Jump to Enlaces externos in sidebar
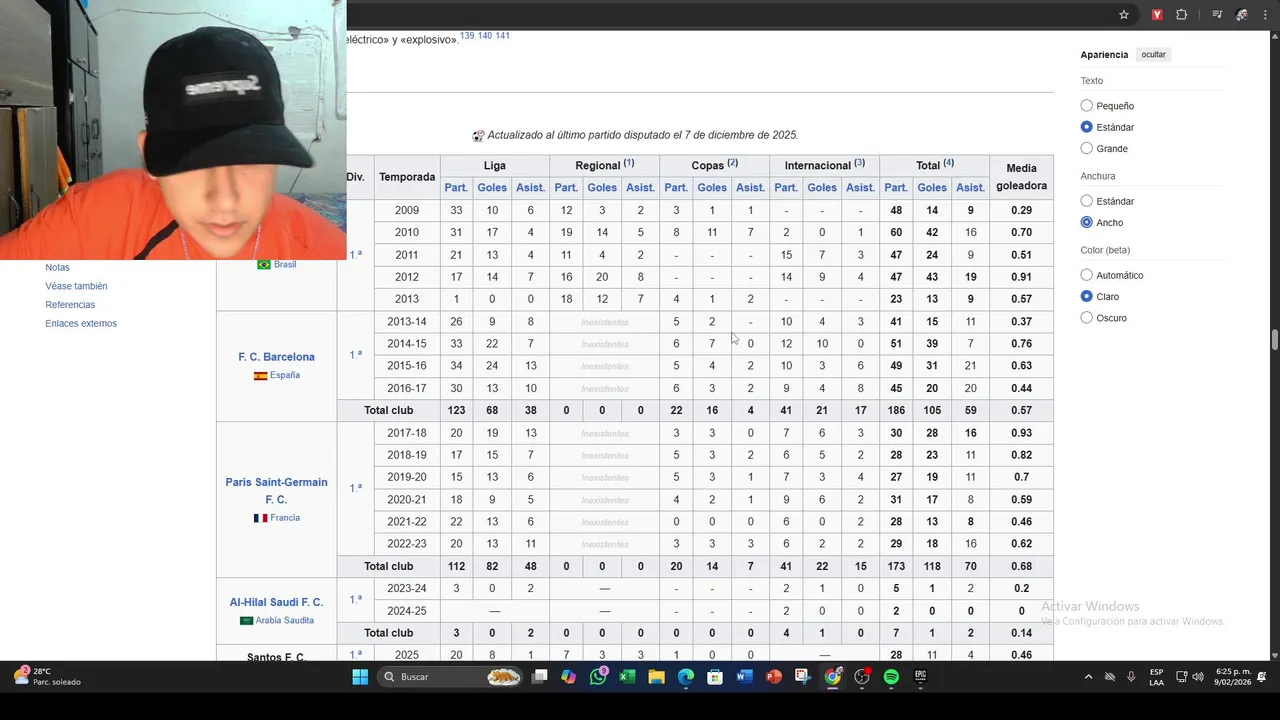The height and width of the screenshot is (720, 1280). 81,324
